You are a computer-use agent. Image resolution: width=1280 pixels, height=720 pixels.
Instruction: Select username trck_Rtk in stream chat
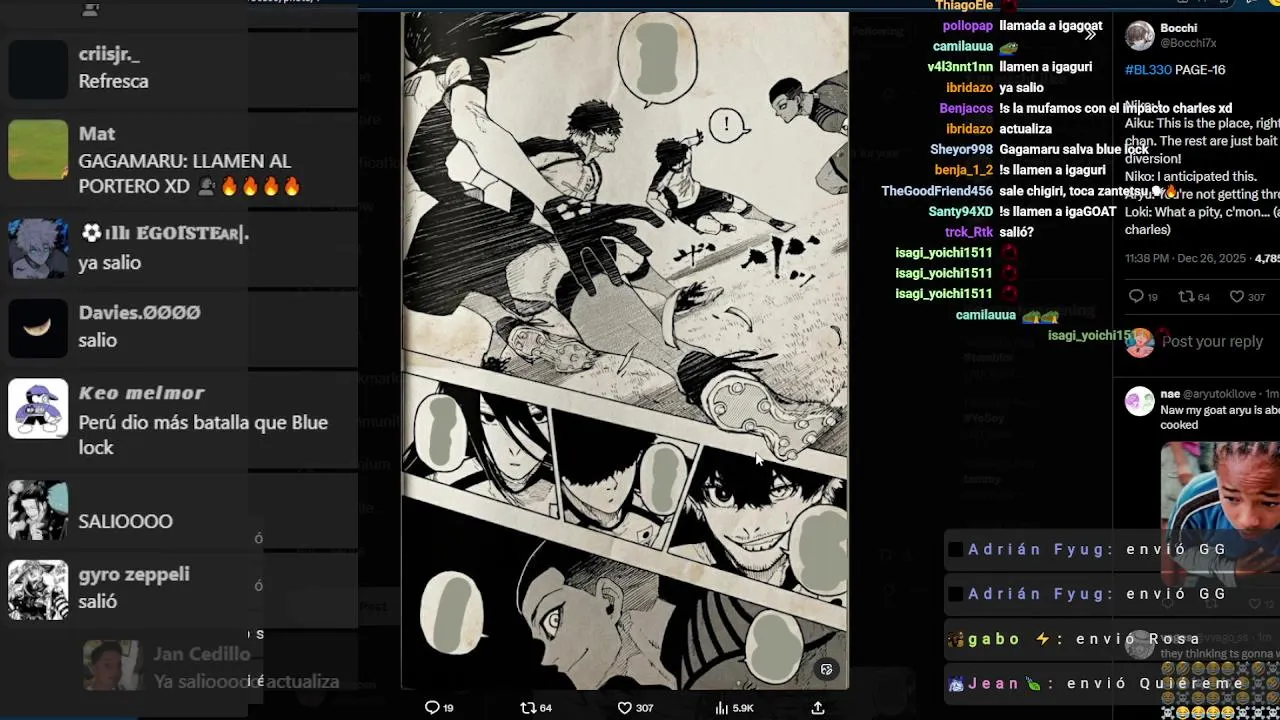[x=969, y=232]
